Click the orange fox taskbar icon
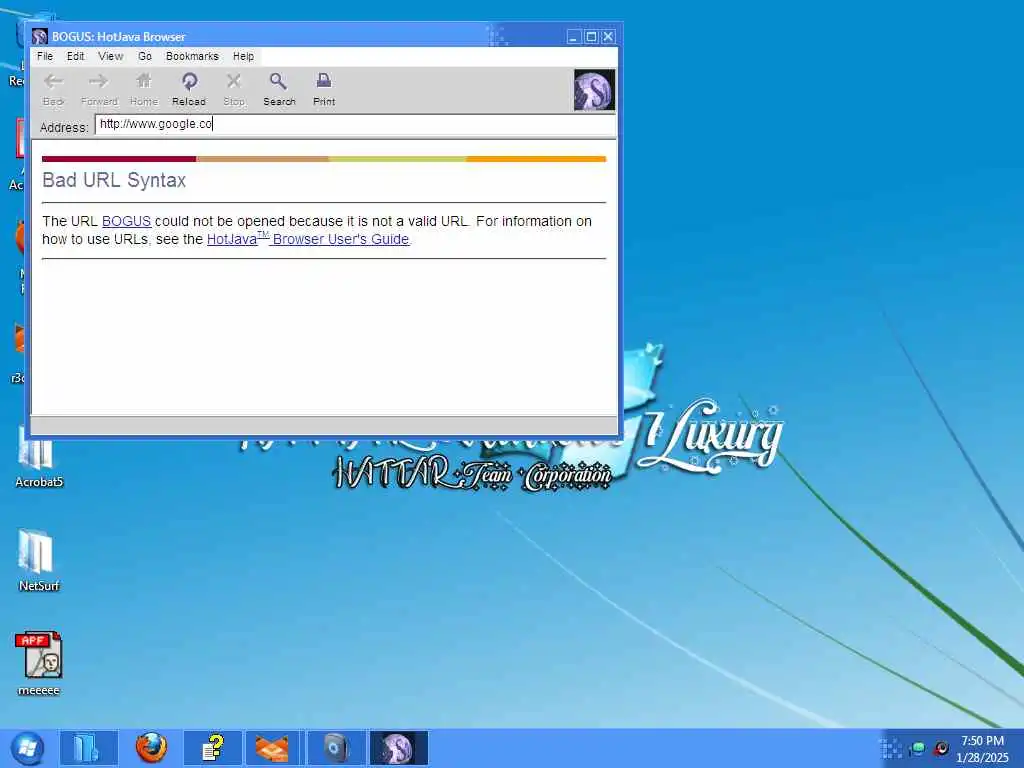 click(x=273, y=748)
